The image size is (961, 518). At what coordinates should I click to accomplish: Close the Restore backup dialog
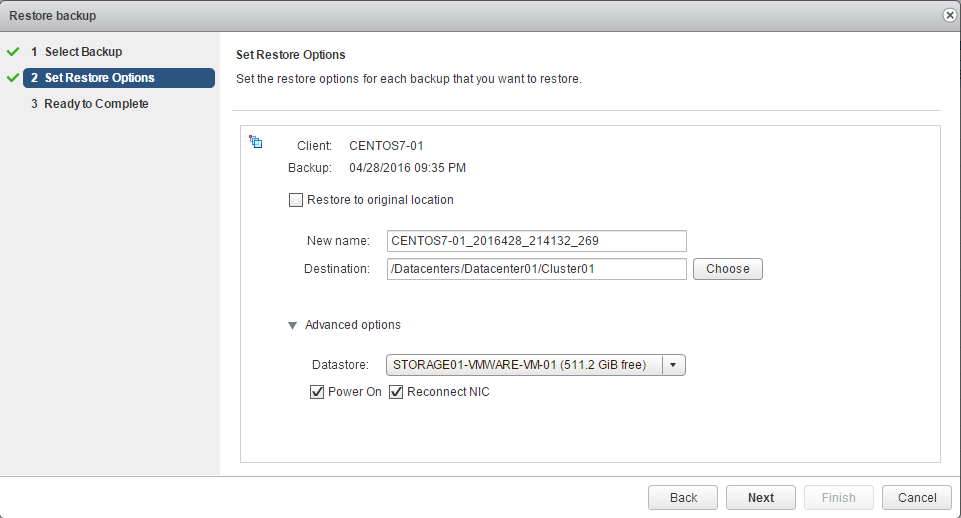(949, 15)
